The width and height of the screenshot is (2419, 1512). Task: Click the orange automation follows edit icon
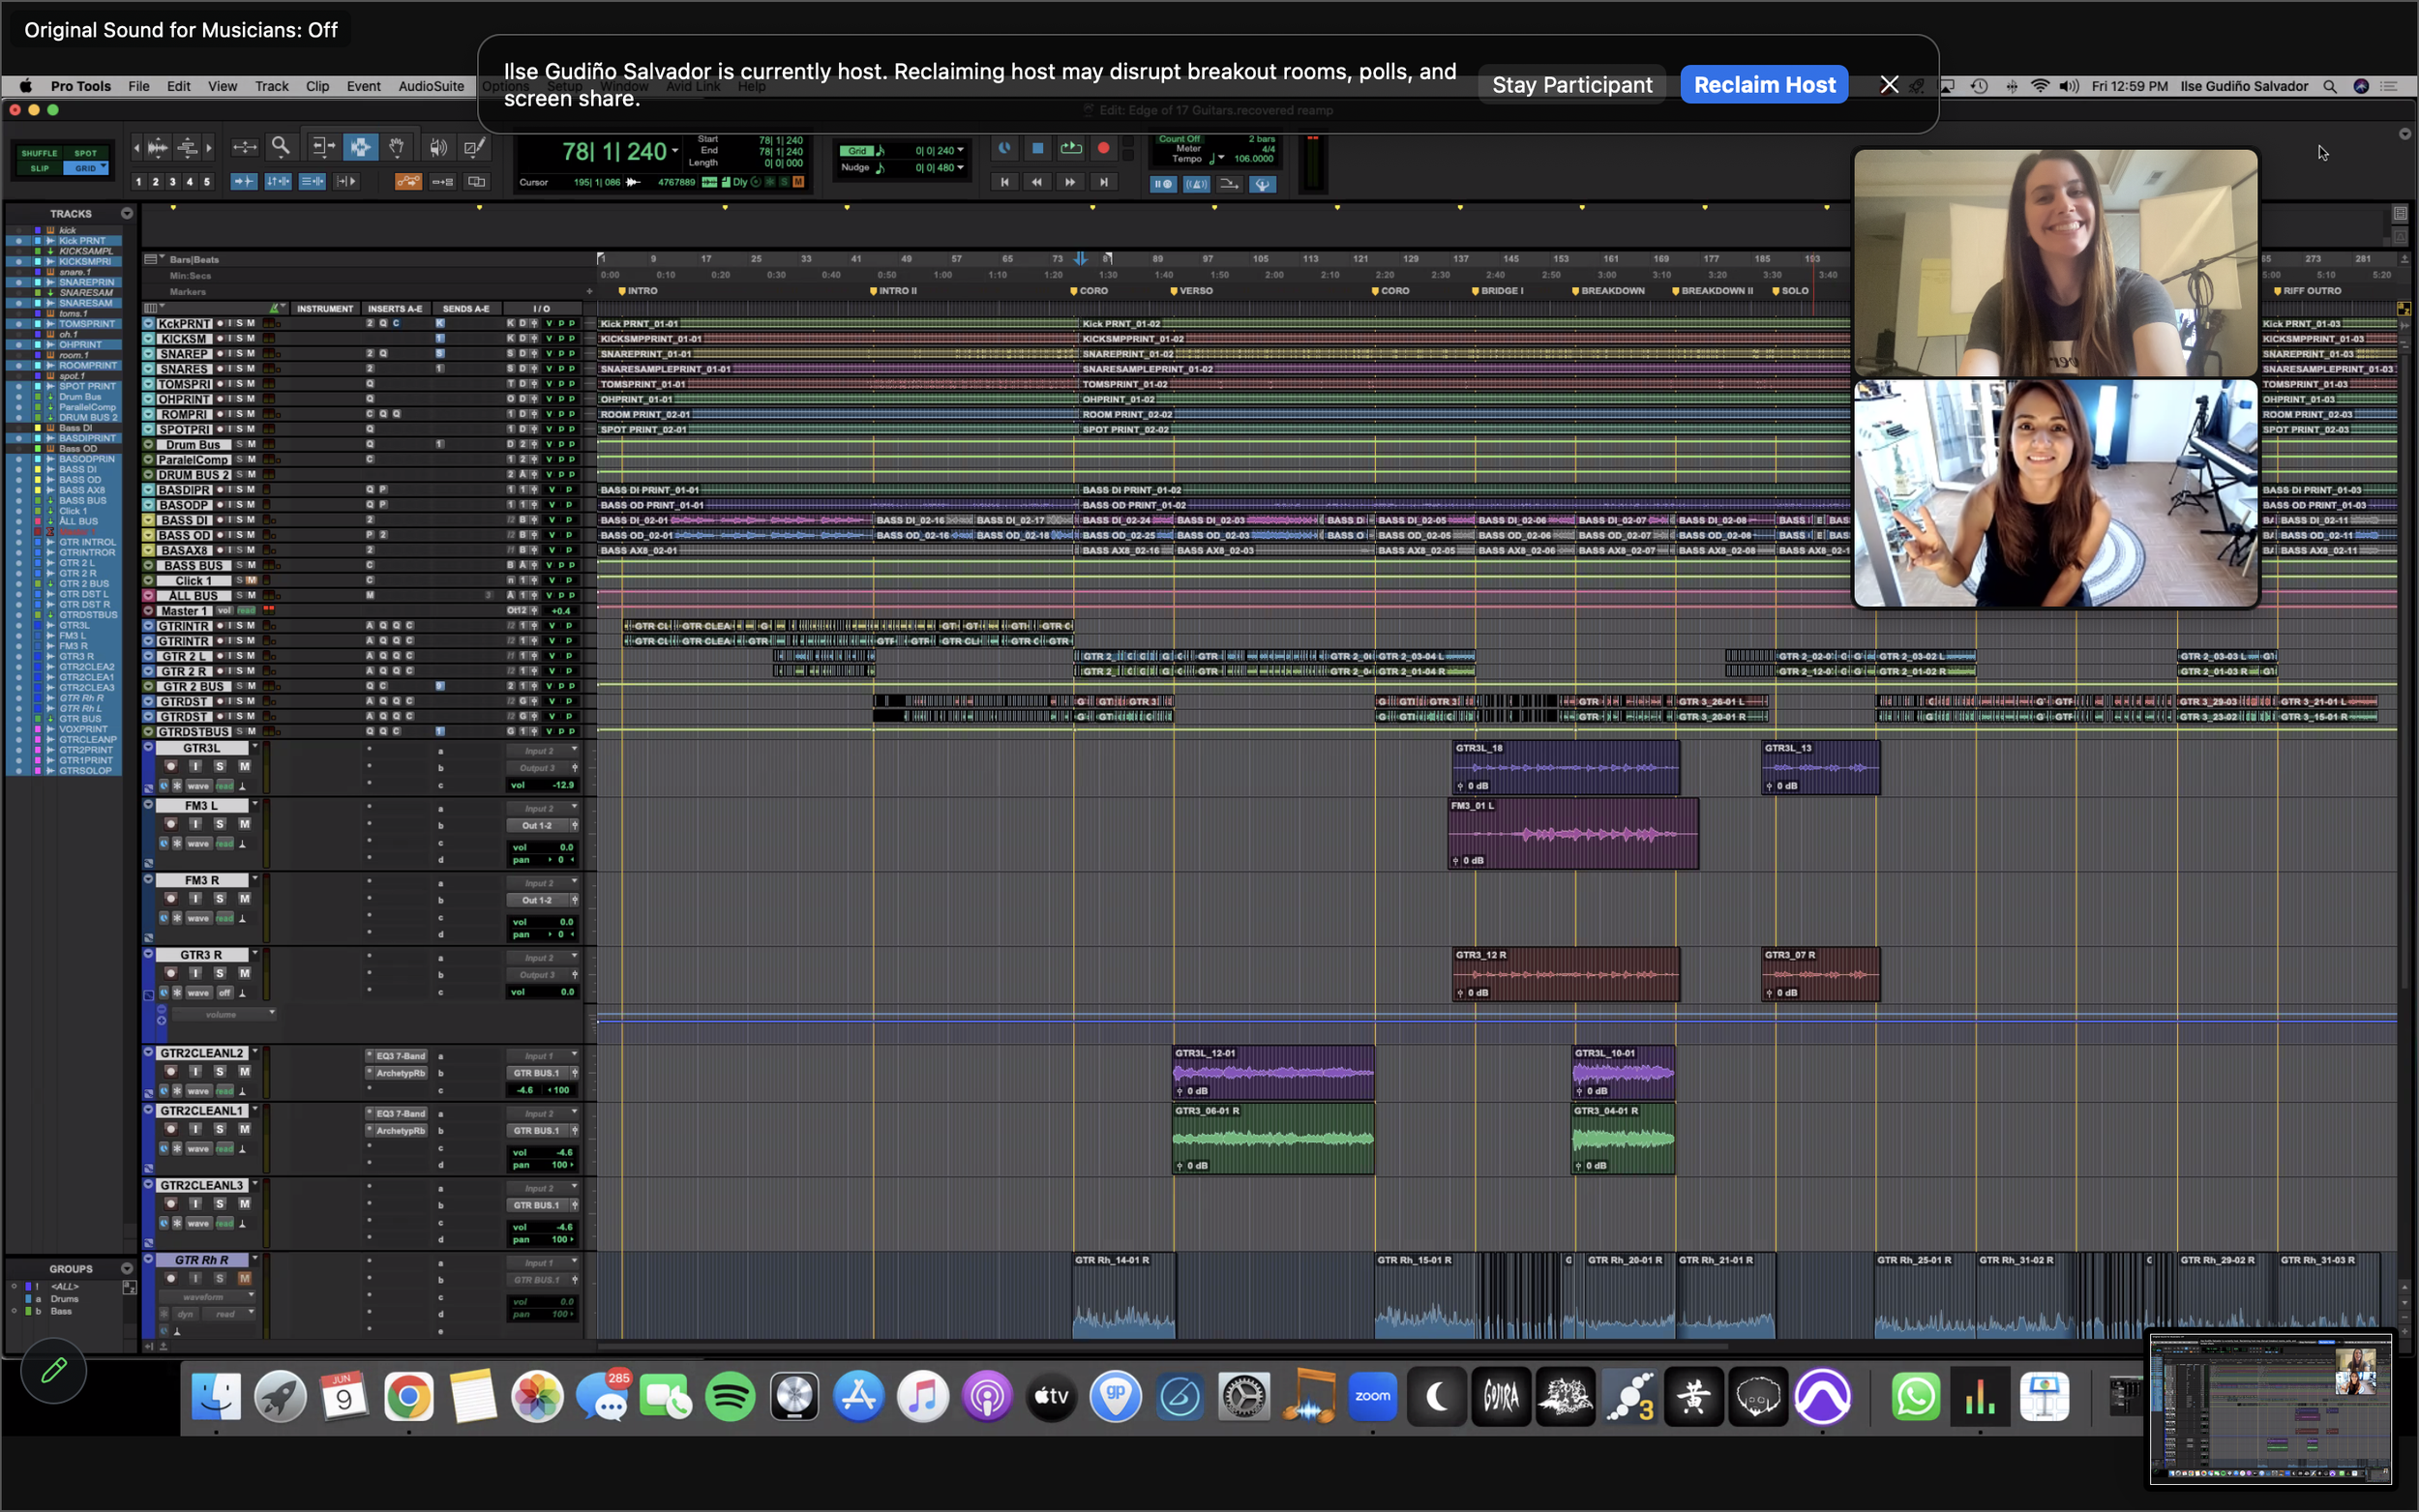coord(408,181)
